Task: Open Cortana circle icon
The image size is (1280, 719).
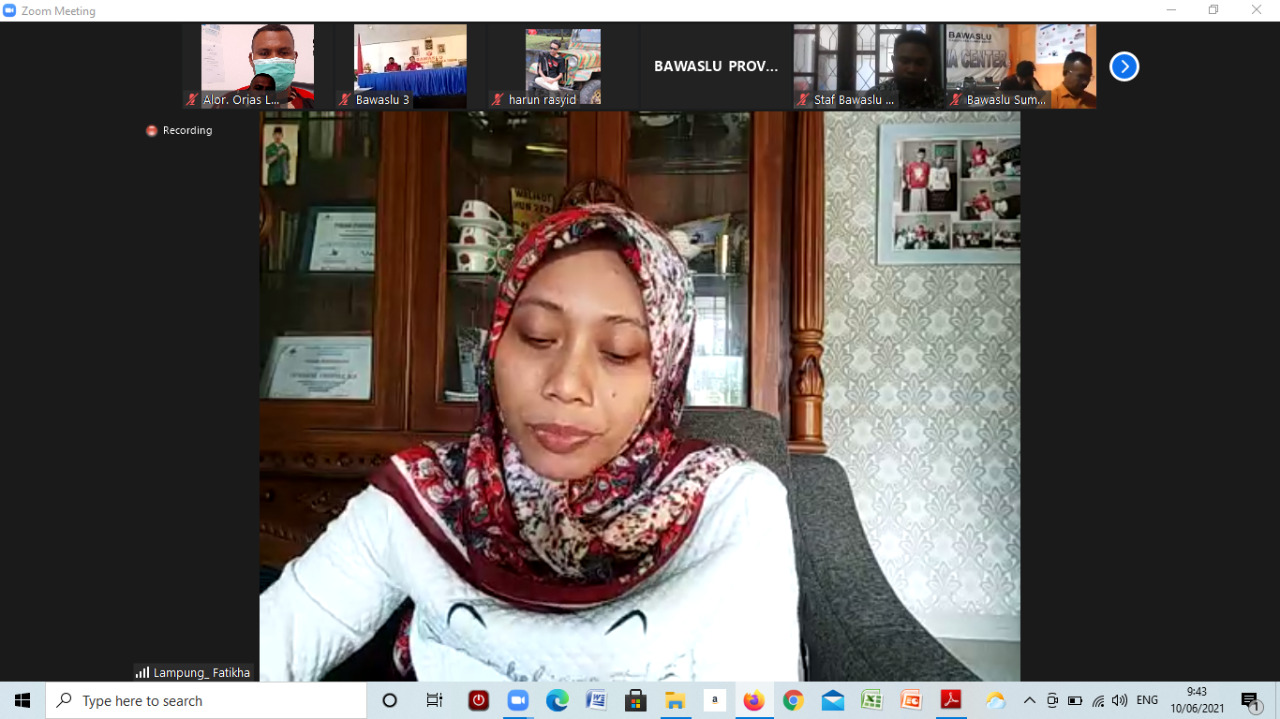Action: click(x=390, y=701)
